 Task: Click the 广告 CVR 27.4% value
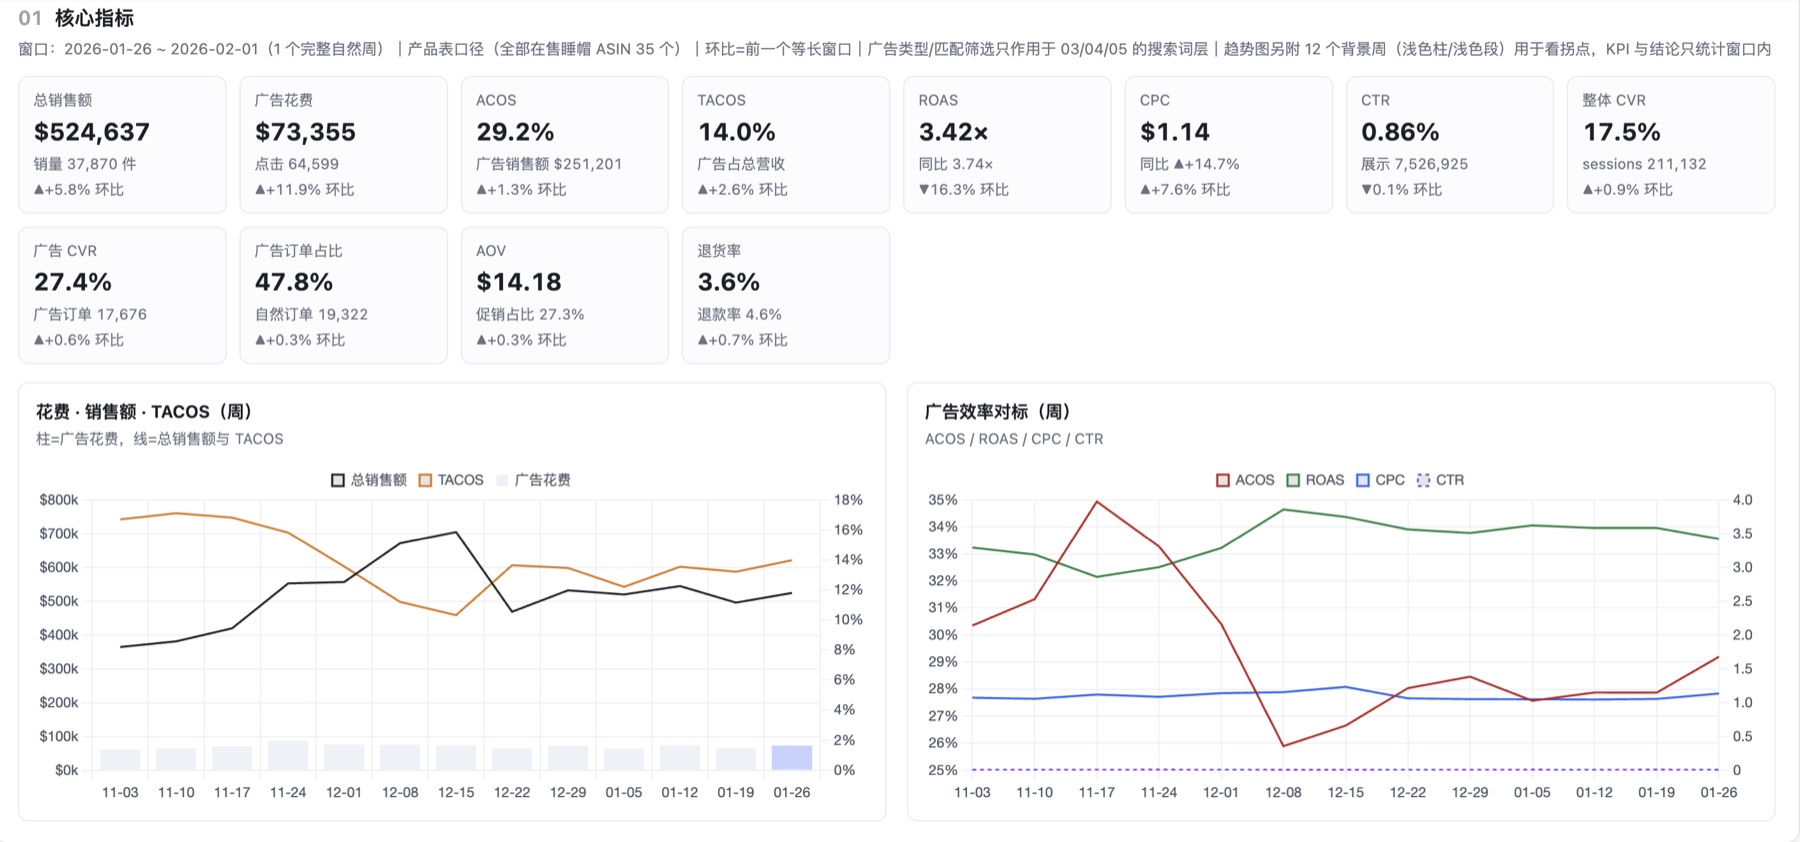click(x=73, y=282)
